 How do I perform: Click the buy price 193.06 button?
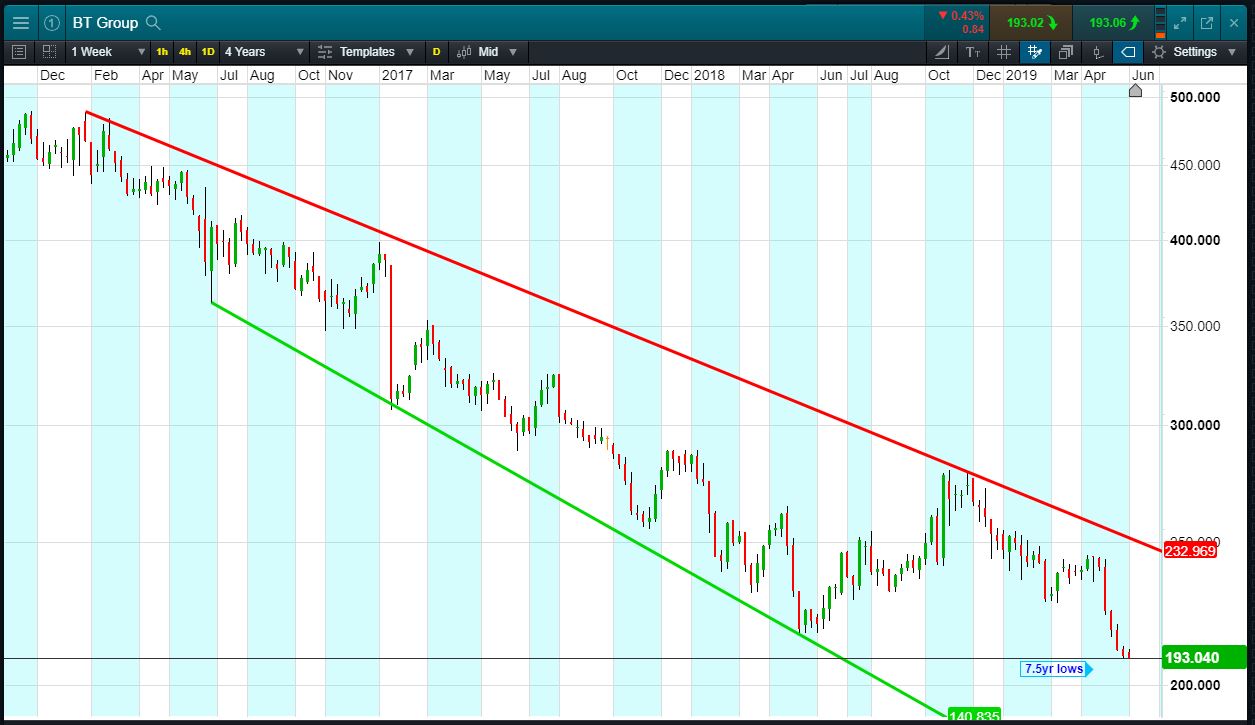click(x=1113, y=22)
